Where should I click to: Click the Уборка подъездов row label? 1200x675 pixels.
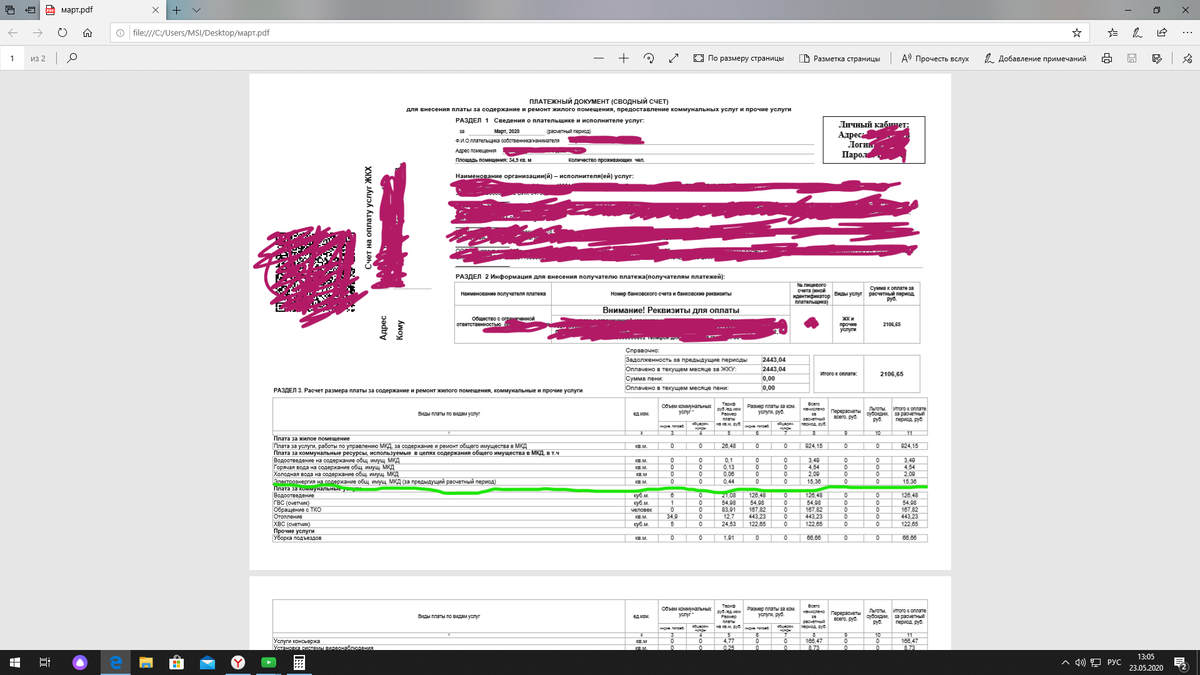tap(298, 538)
